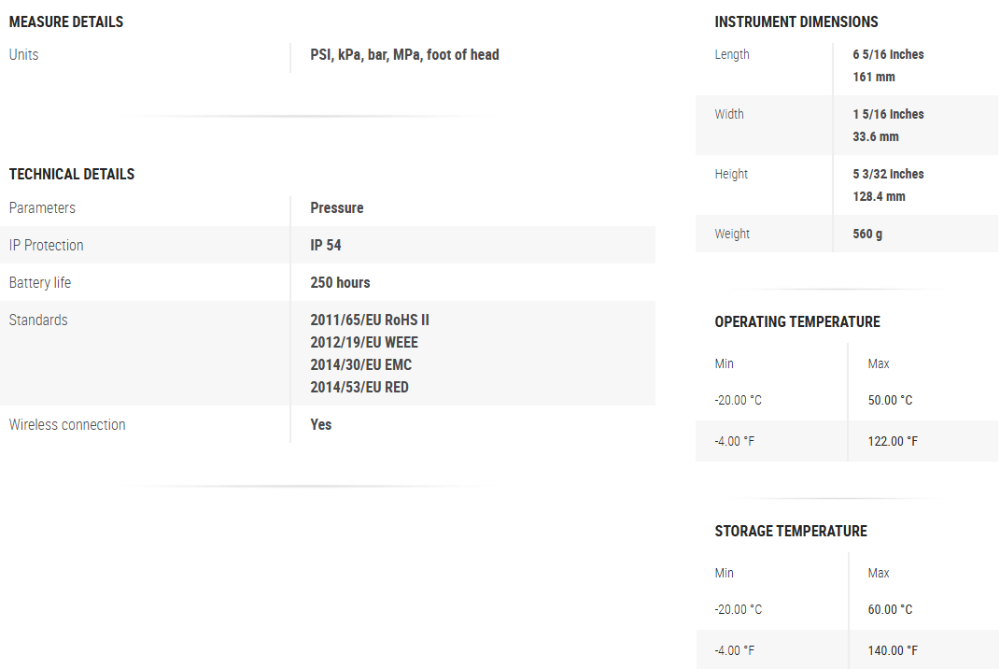The width and height of the screenshot is (1000, 669).
Task: Select the PSI, kPa, bar units text
Action: point(404,55)
